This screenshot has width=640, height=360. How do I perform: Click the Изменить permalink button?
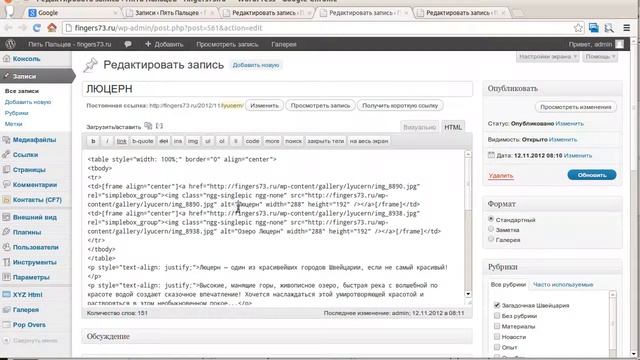(x=264, y=105)
